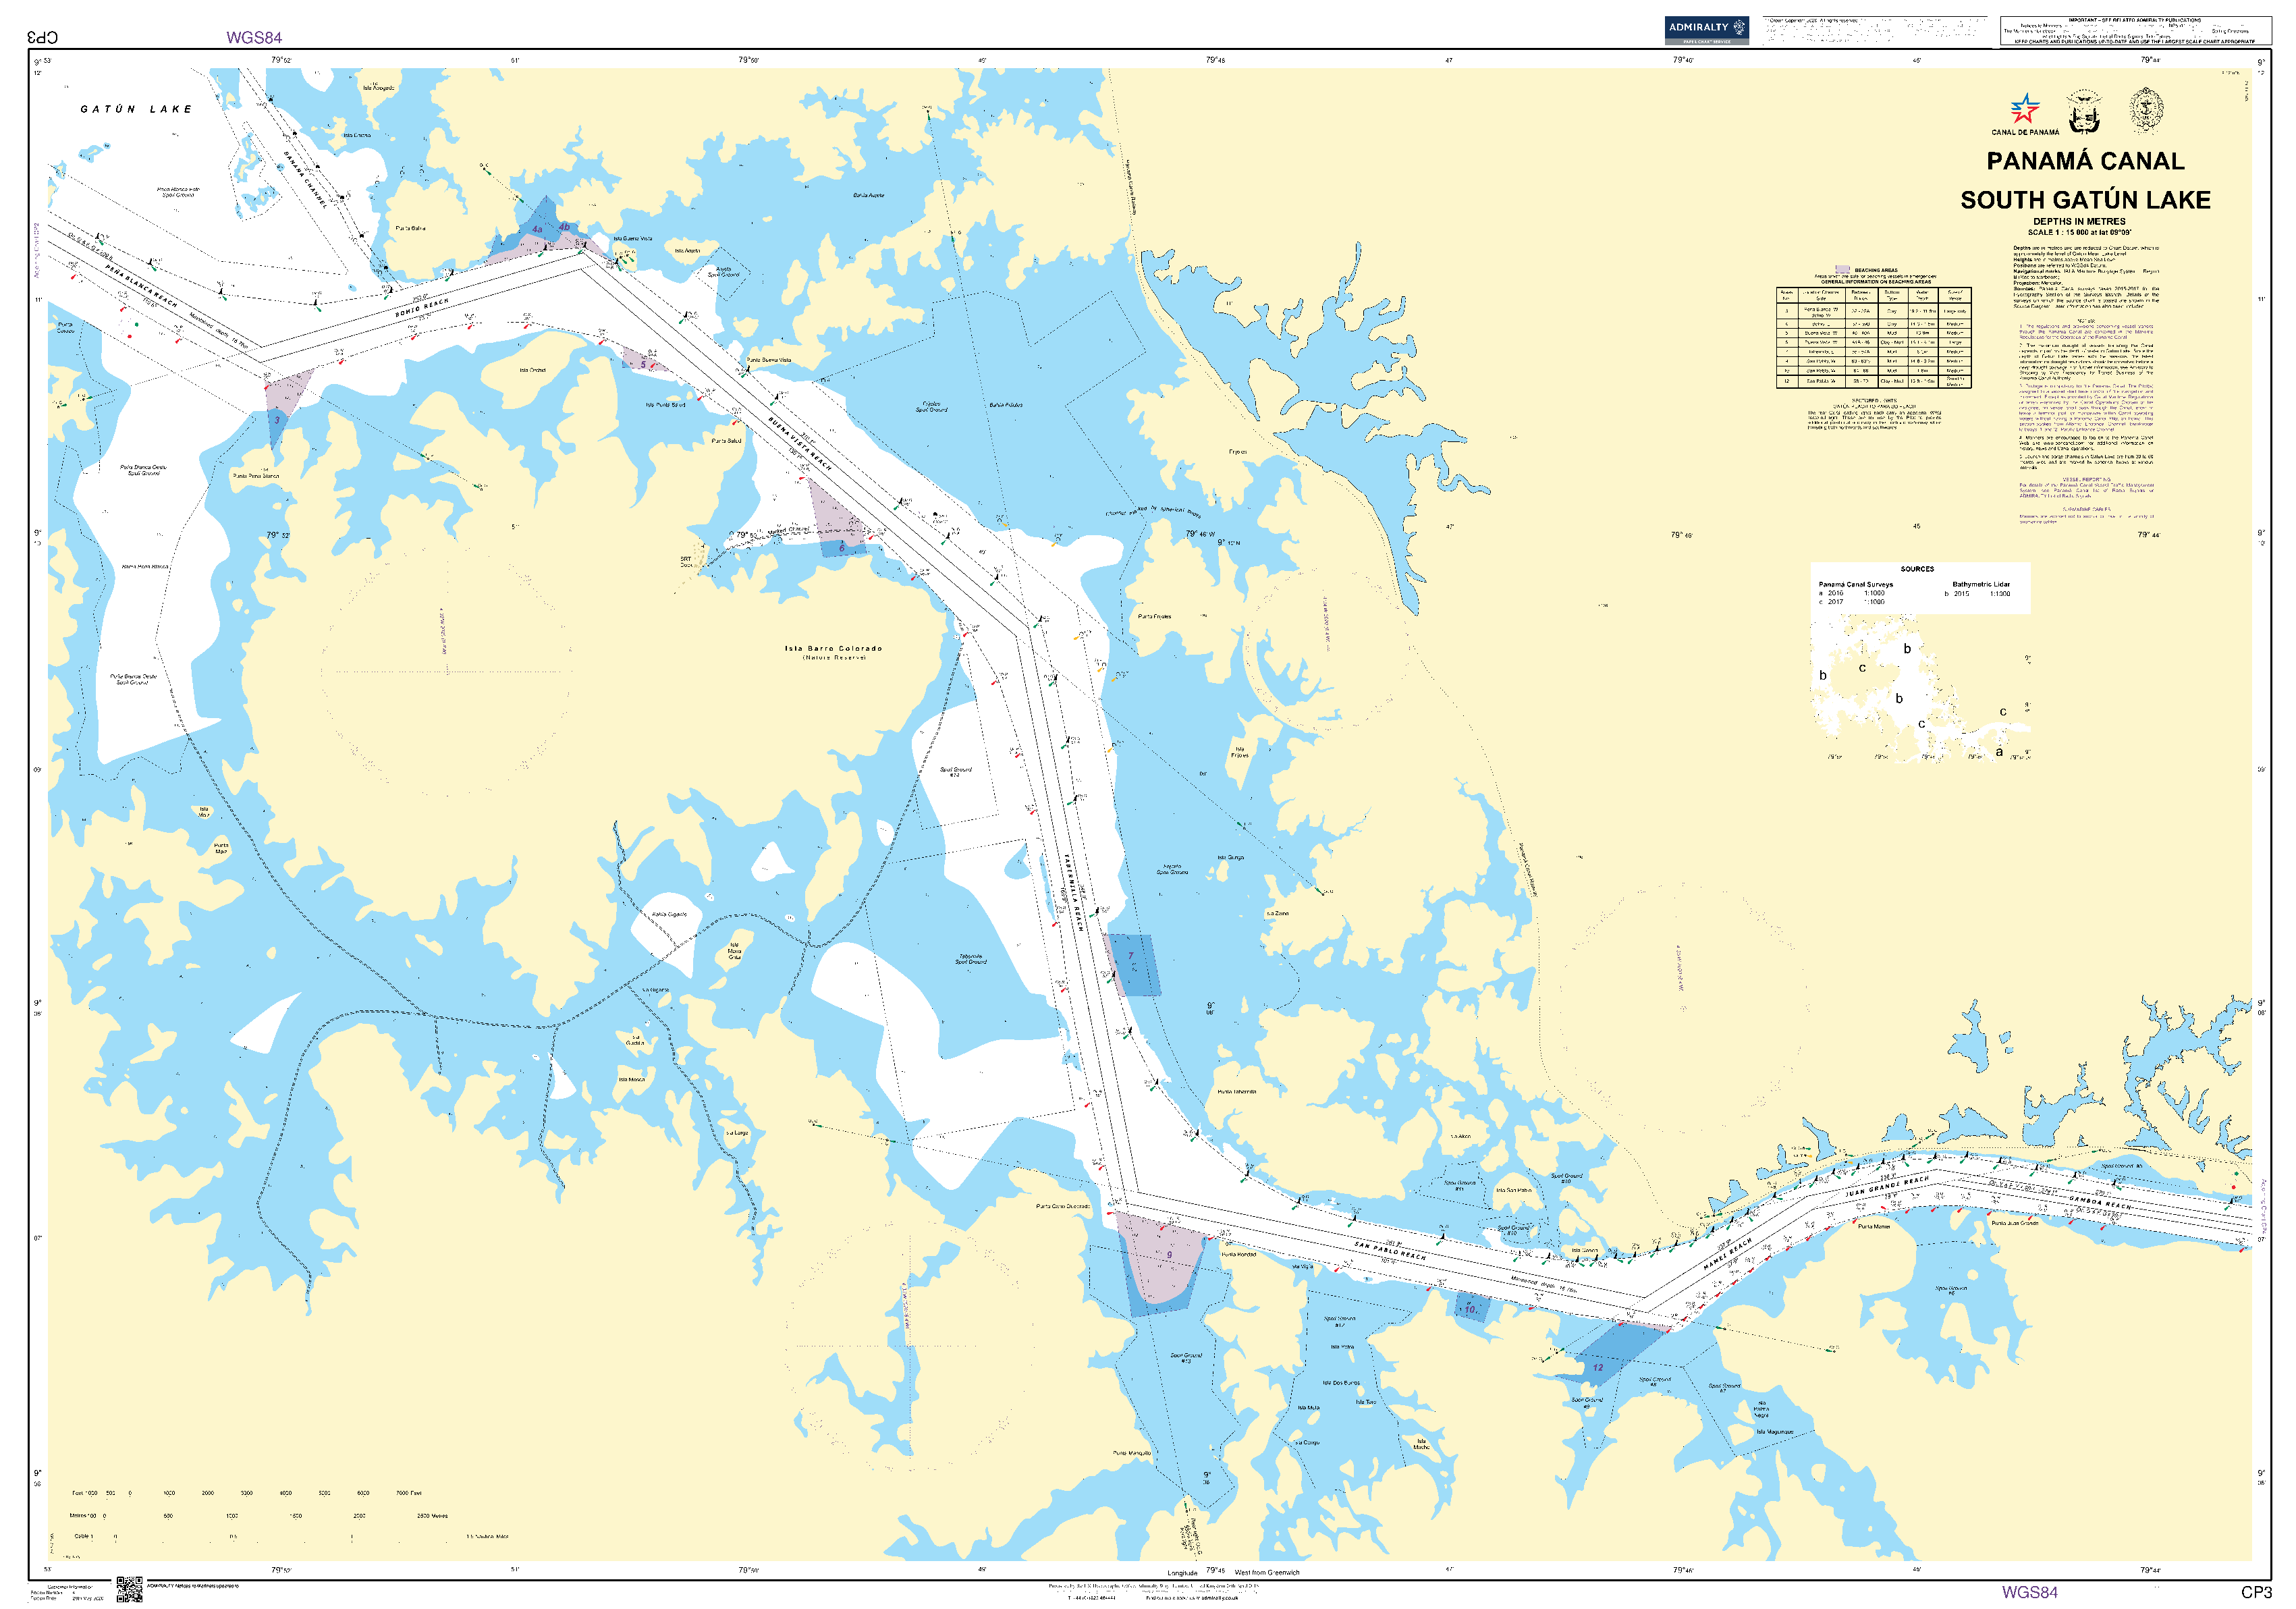Click the ADMIRALTY logo at top
The width and height of the screenshot is (2296, 1609).
[1706, 30]
